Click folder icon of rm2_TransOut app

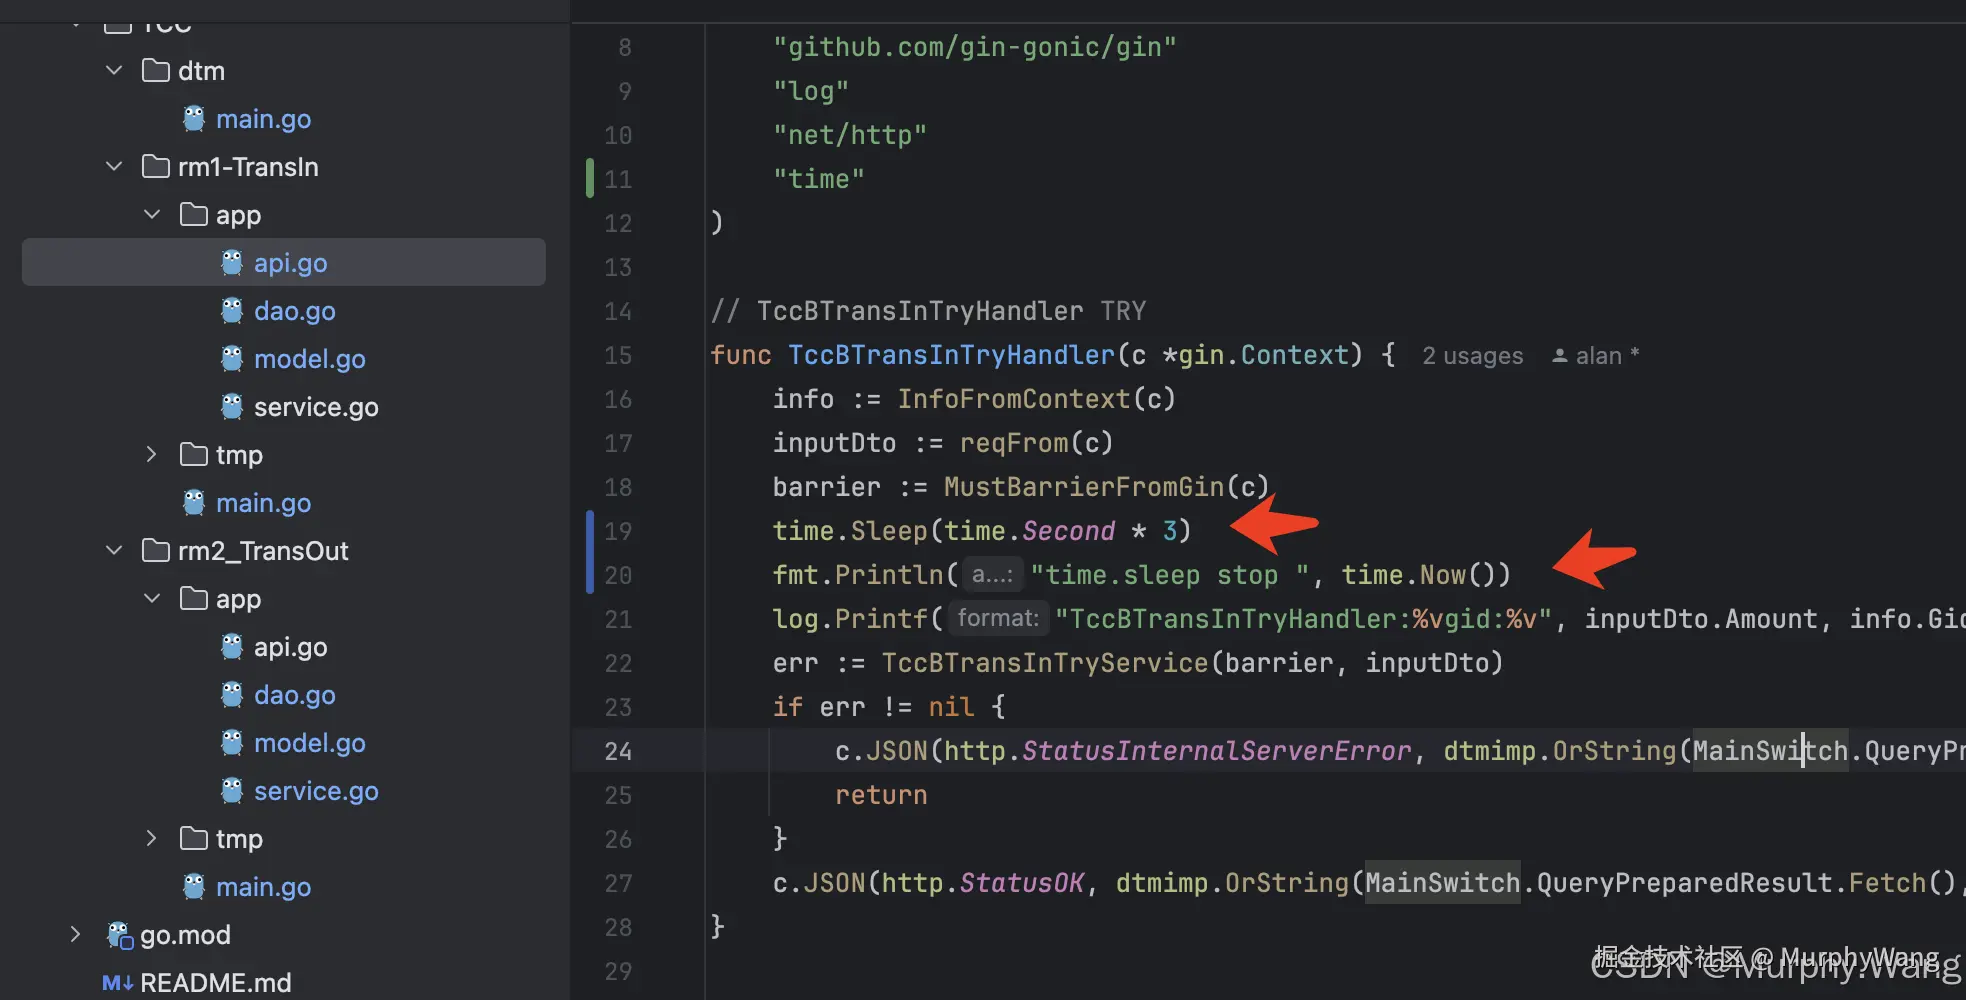[194, 598]
